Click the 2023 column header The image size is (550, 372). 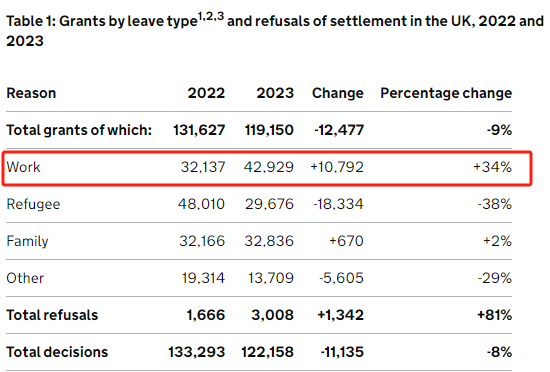point(275,93)
